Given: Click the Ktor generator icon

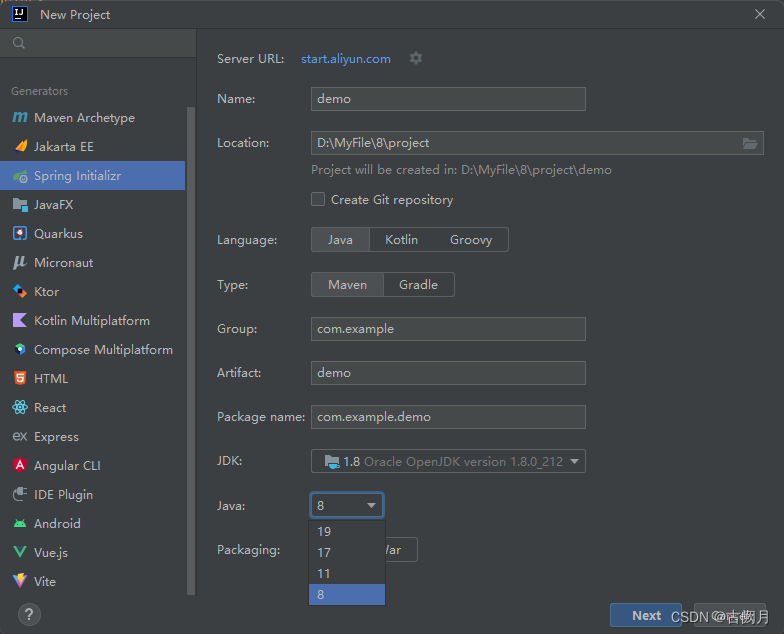Looking at the screenshot, I should pyautogui.click(x=20, y=292).
